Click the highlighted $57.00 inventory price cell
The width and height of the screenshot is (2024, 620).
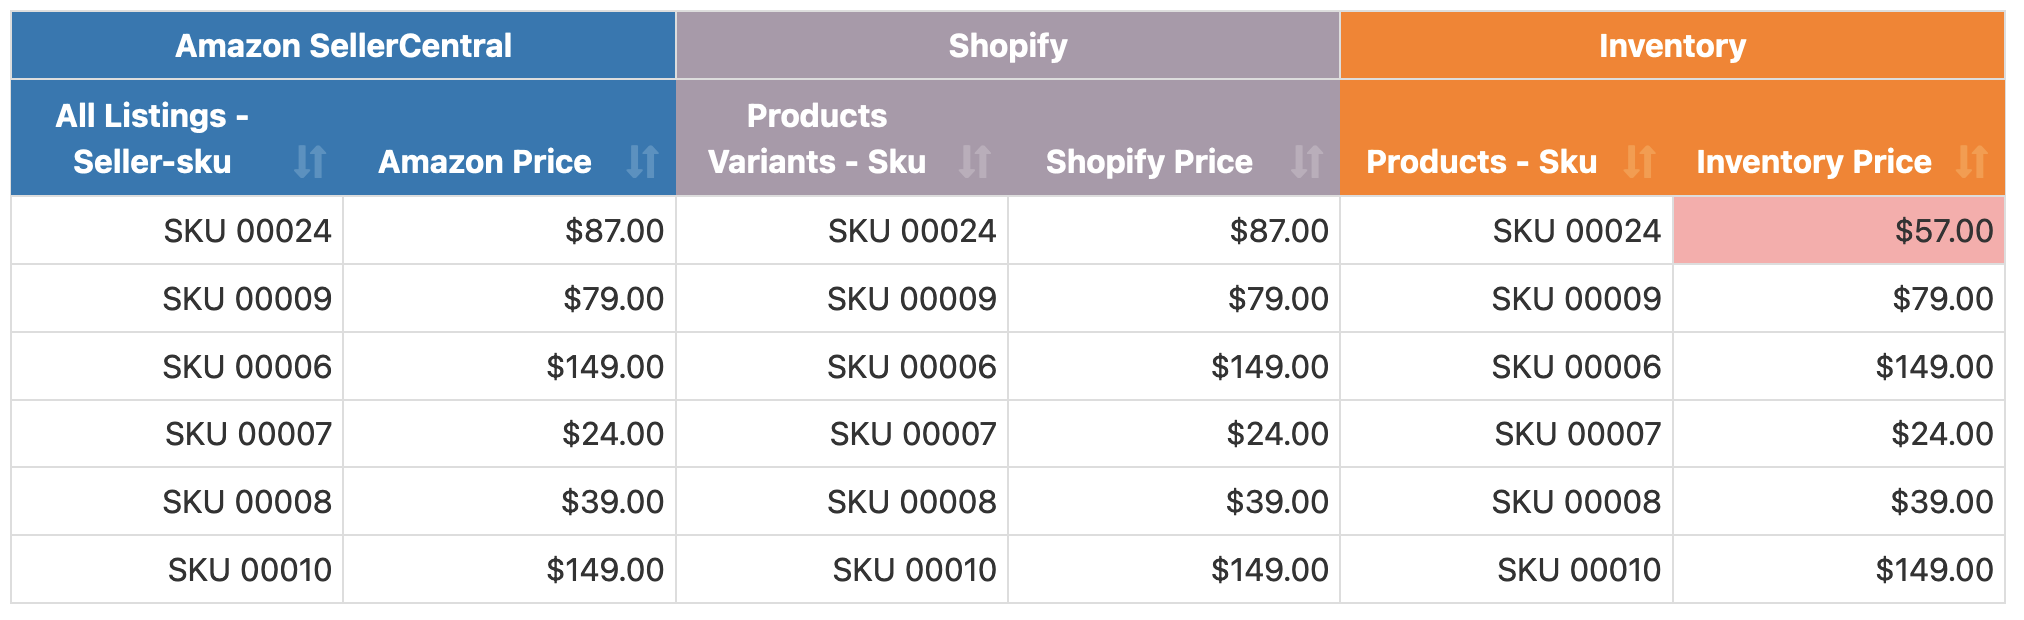pos(1839,231)
